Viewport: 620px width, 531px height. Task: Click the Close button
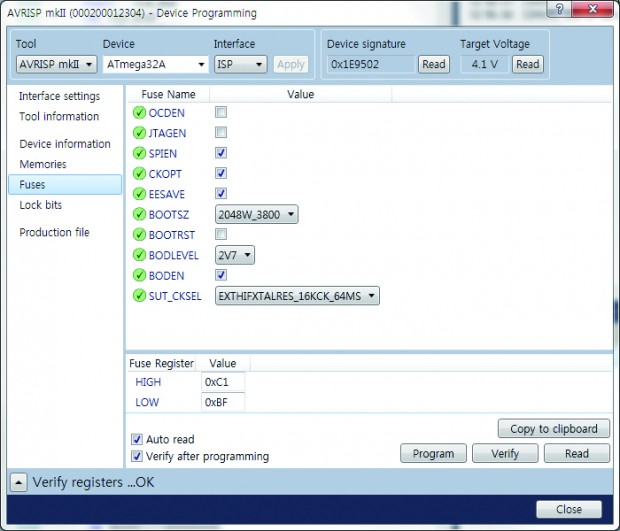pos(569,509)
